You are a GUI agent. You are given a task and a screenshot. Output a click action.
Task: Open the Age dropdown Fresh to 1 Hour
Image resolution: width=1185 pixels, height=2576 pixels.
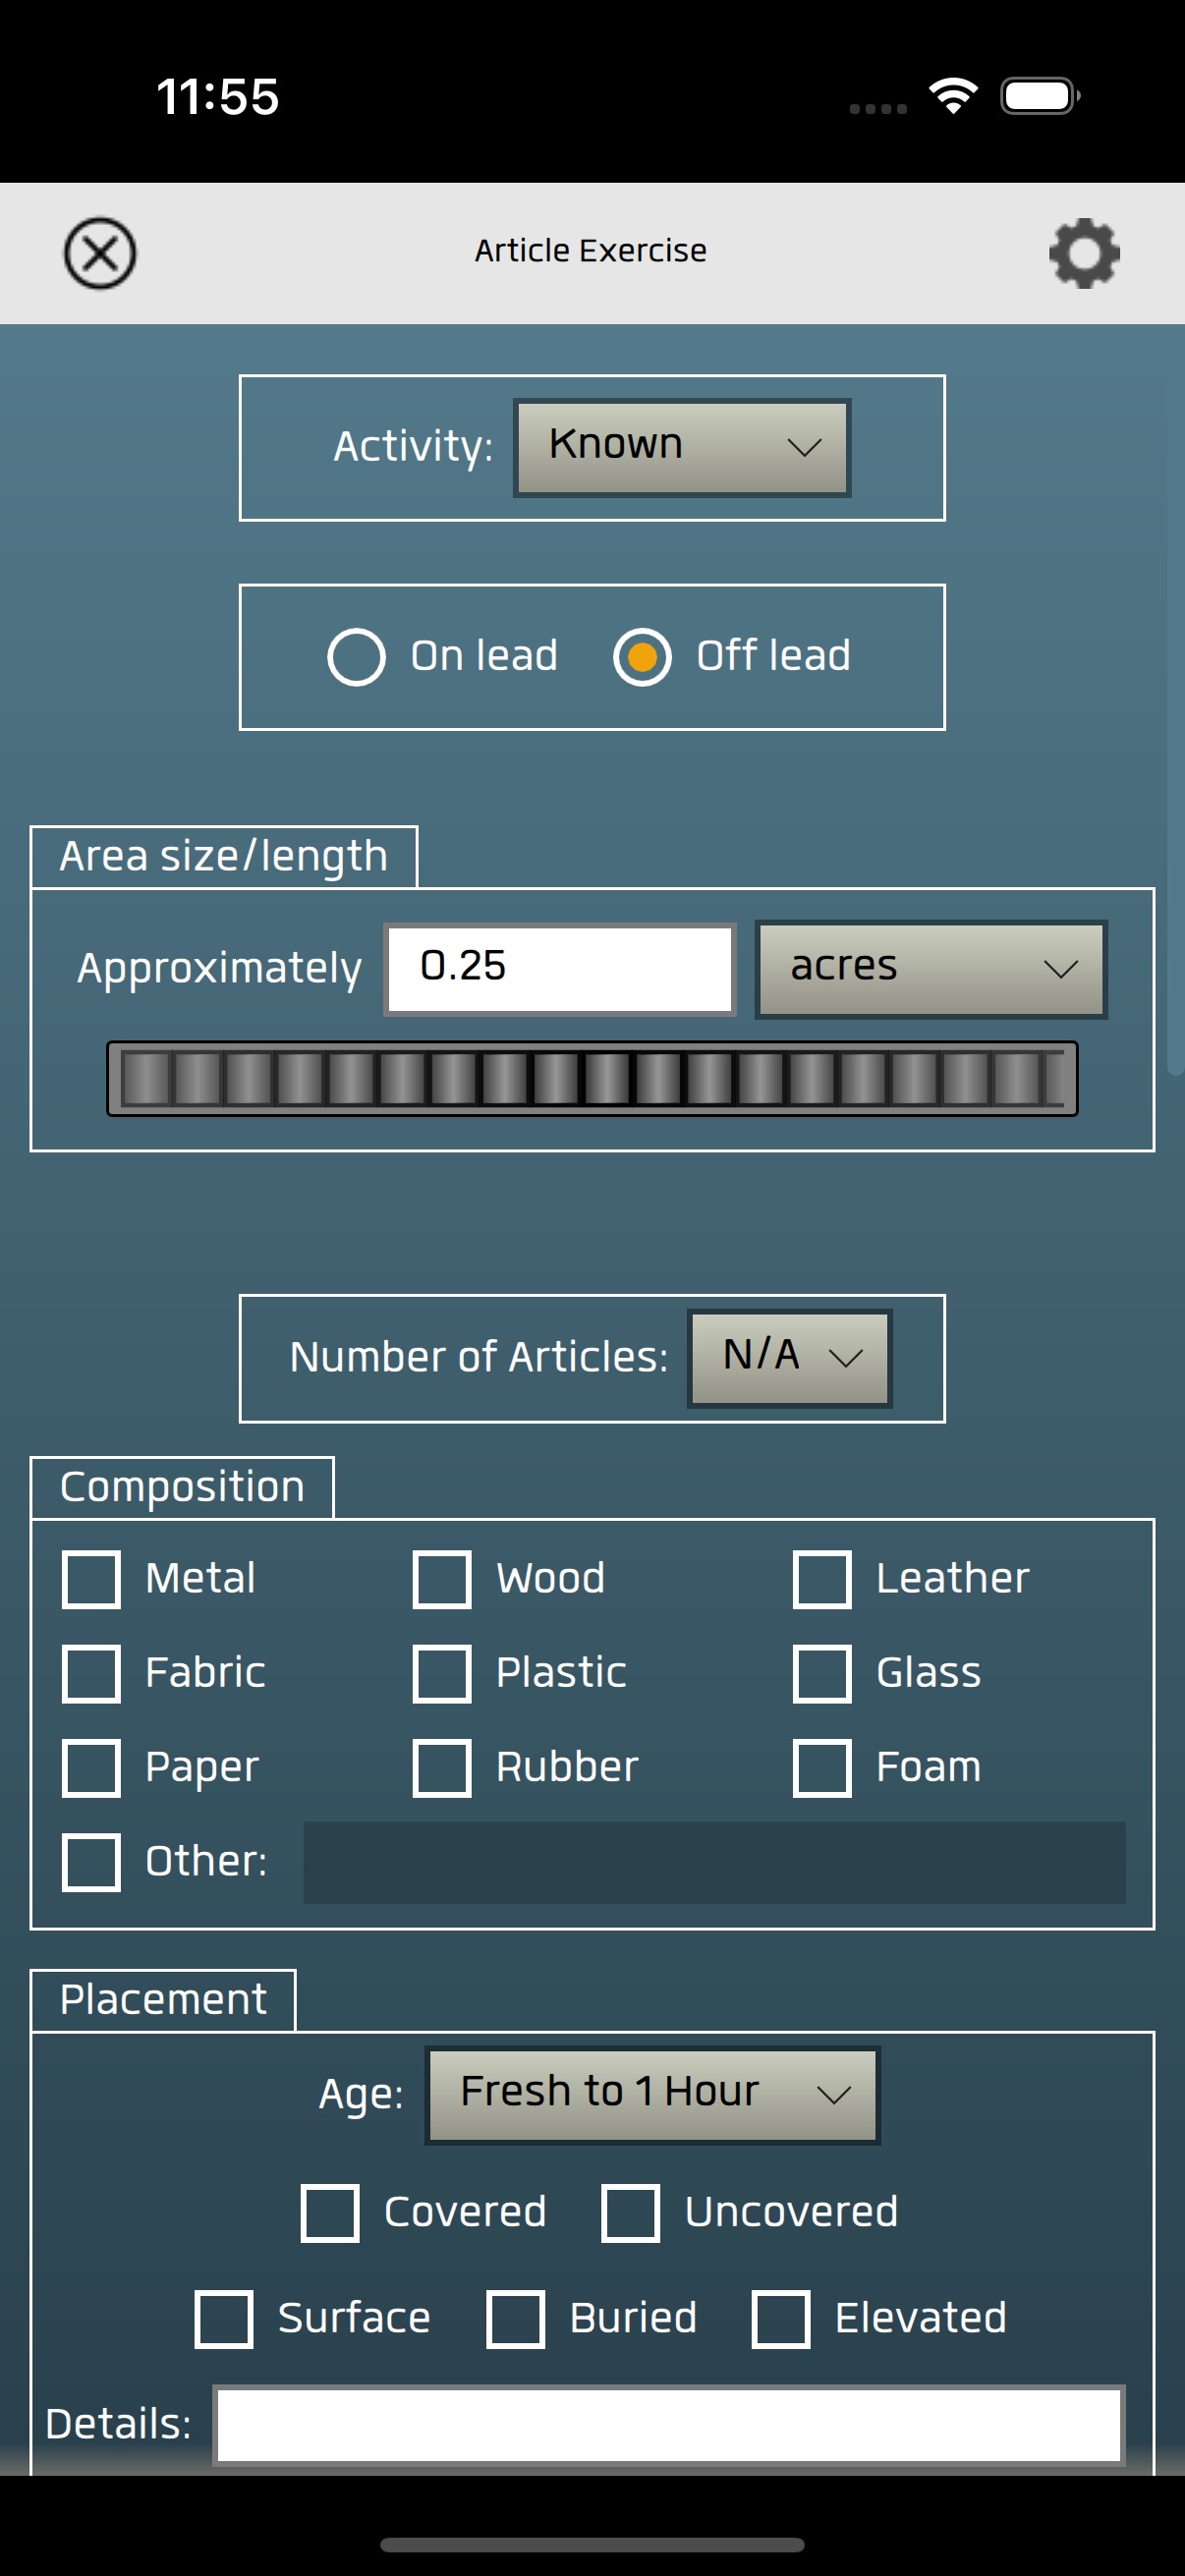pos(653,2095)
